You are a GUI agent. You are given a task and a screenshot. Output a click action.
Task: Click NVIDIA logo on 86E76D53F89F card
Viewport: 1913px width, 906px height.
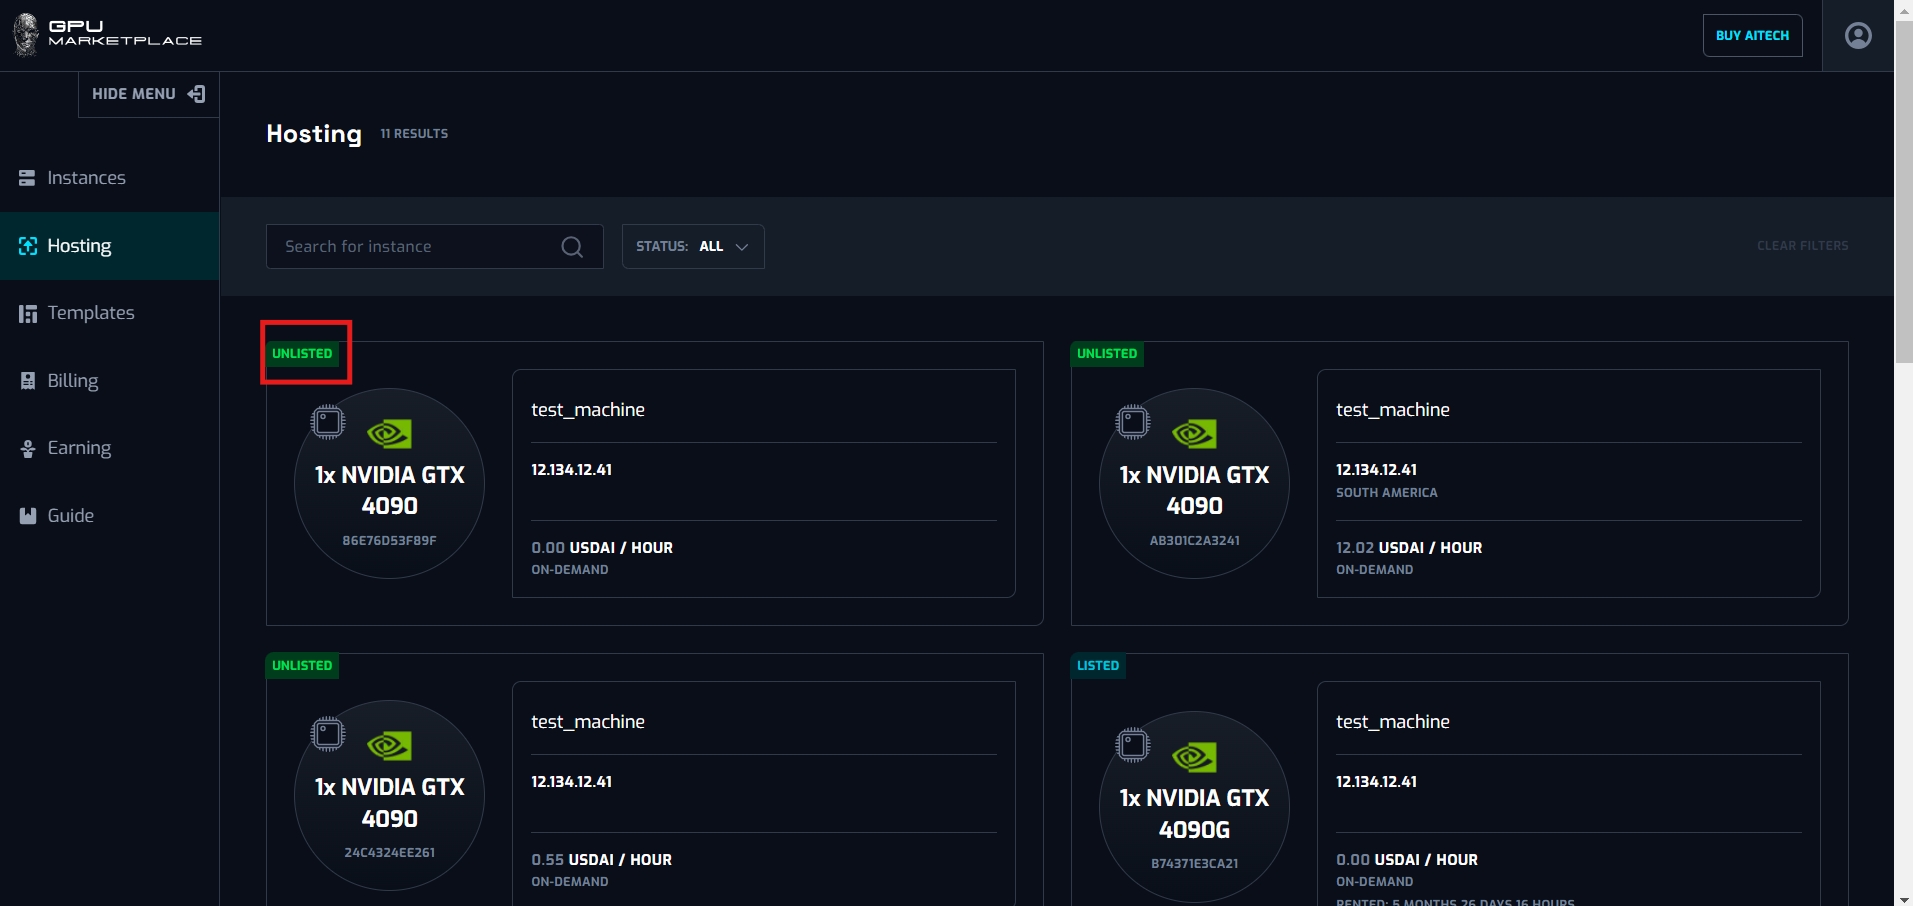[x=389, y=433]
